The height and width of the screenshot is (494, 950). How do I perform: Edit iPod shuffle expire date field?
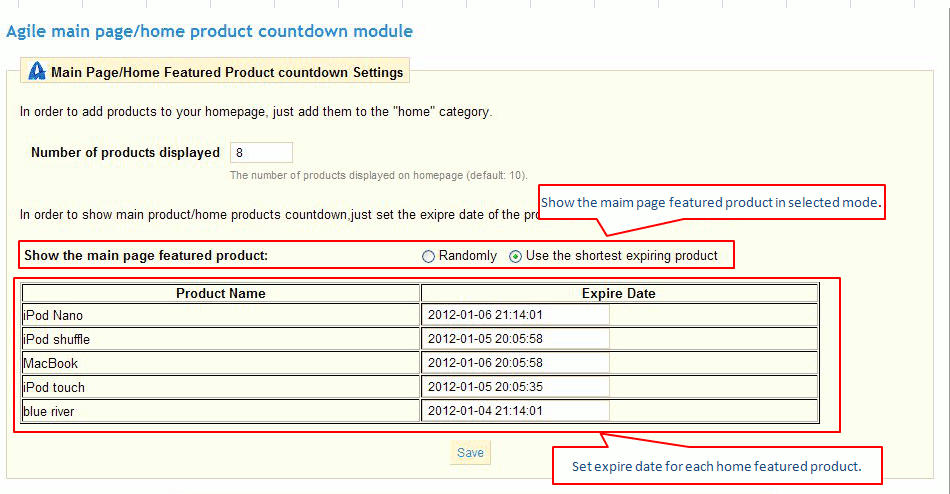tap(516, 339)
